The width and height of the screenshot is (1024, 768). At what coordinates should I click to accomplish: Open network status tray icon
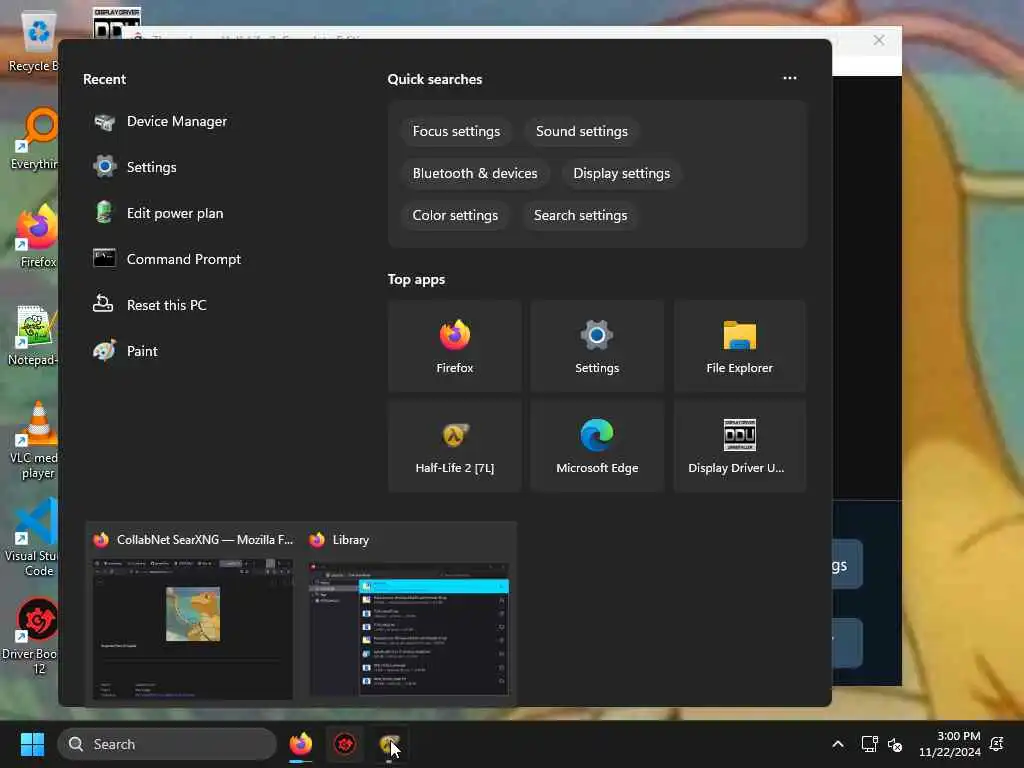tap(869, 744)
